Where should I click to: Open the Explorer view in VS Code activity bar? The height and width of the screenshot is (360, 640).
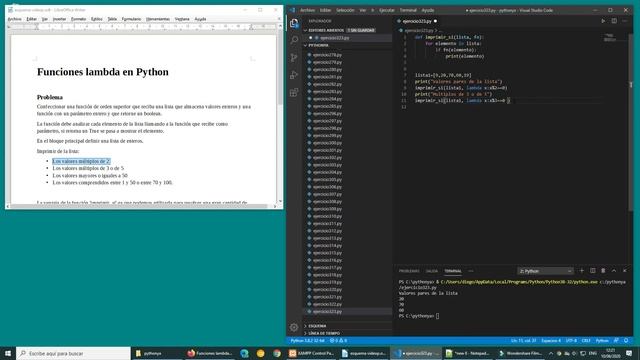pos(294,23)
